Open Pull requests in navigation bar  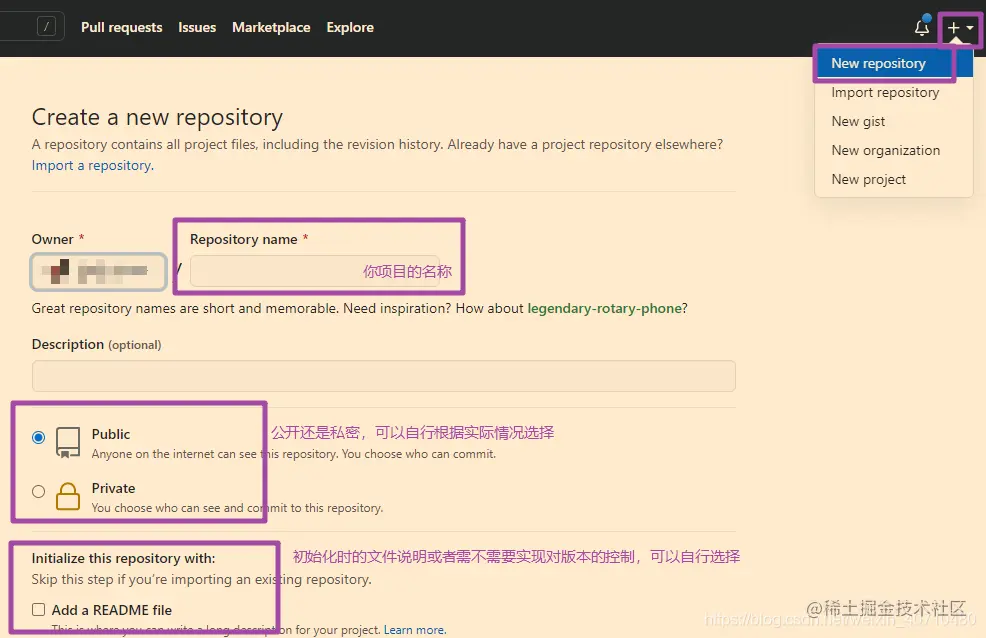click(x=121, y=27)
